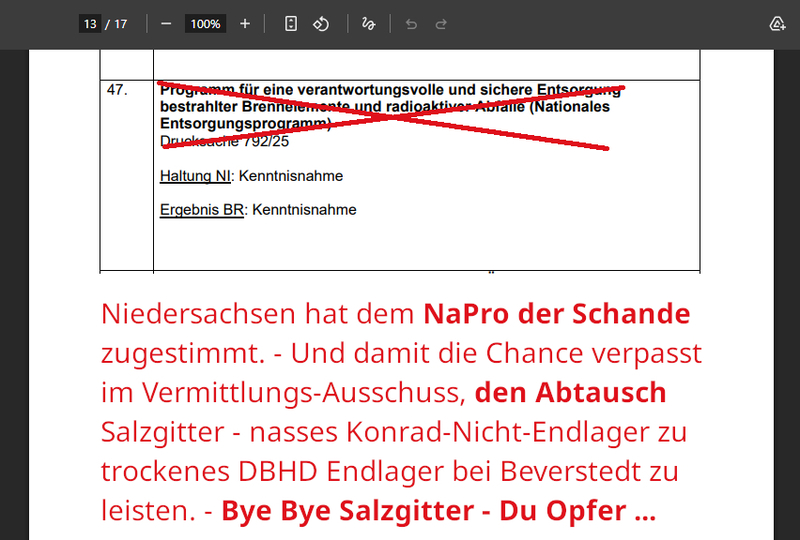Click row number 47 in the table
This screenshot has width=800, height=540.
(x=117, y=90)
